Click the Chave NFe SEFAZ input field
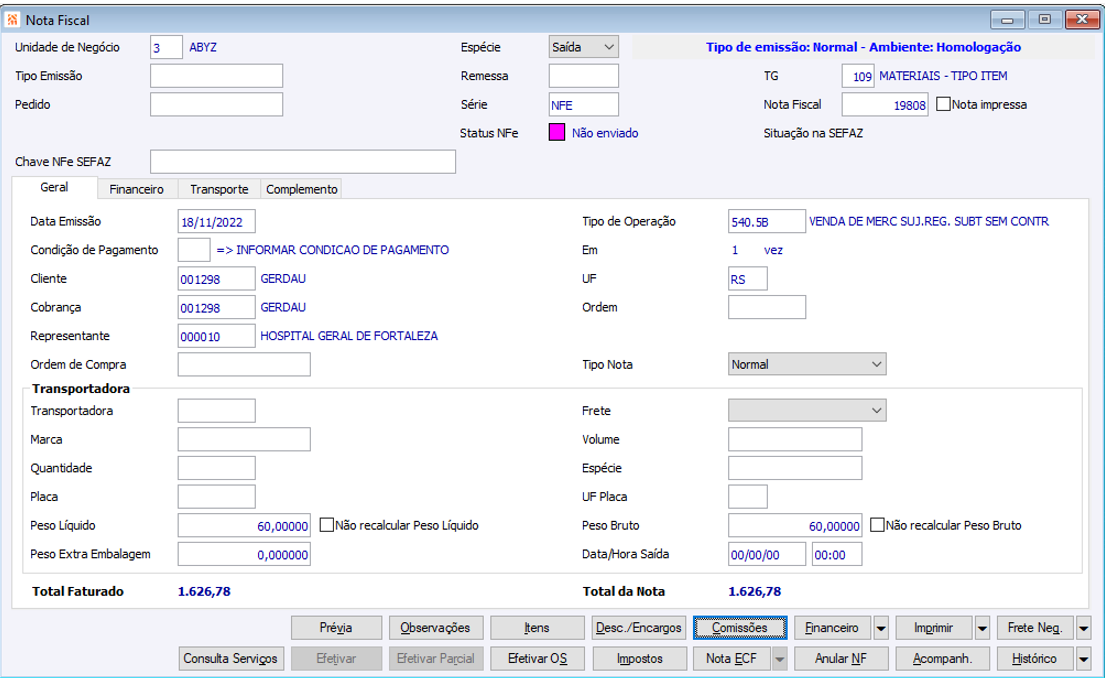The width and height of the screenshot is (1105, 678). (x=302, y=162)
